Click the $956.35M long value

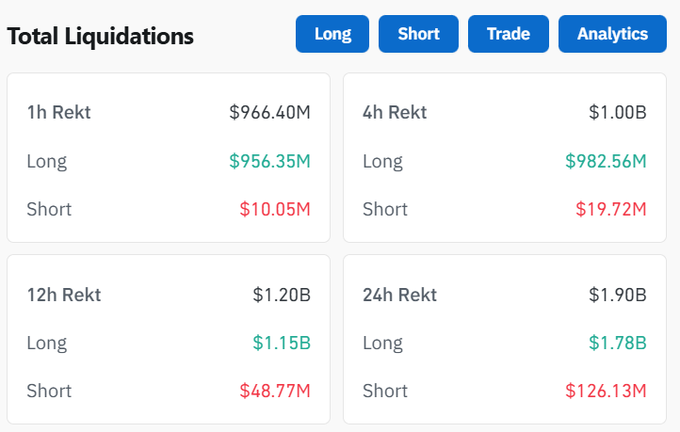pyautogui.click(x=270, y=161)
